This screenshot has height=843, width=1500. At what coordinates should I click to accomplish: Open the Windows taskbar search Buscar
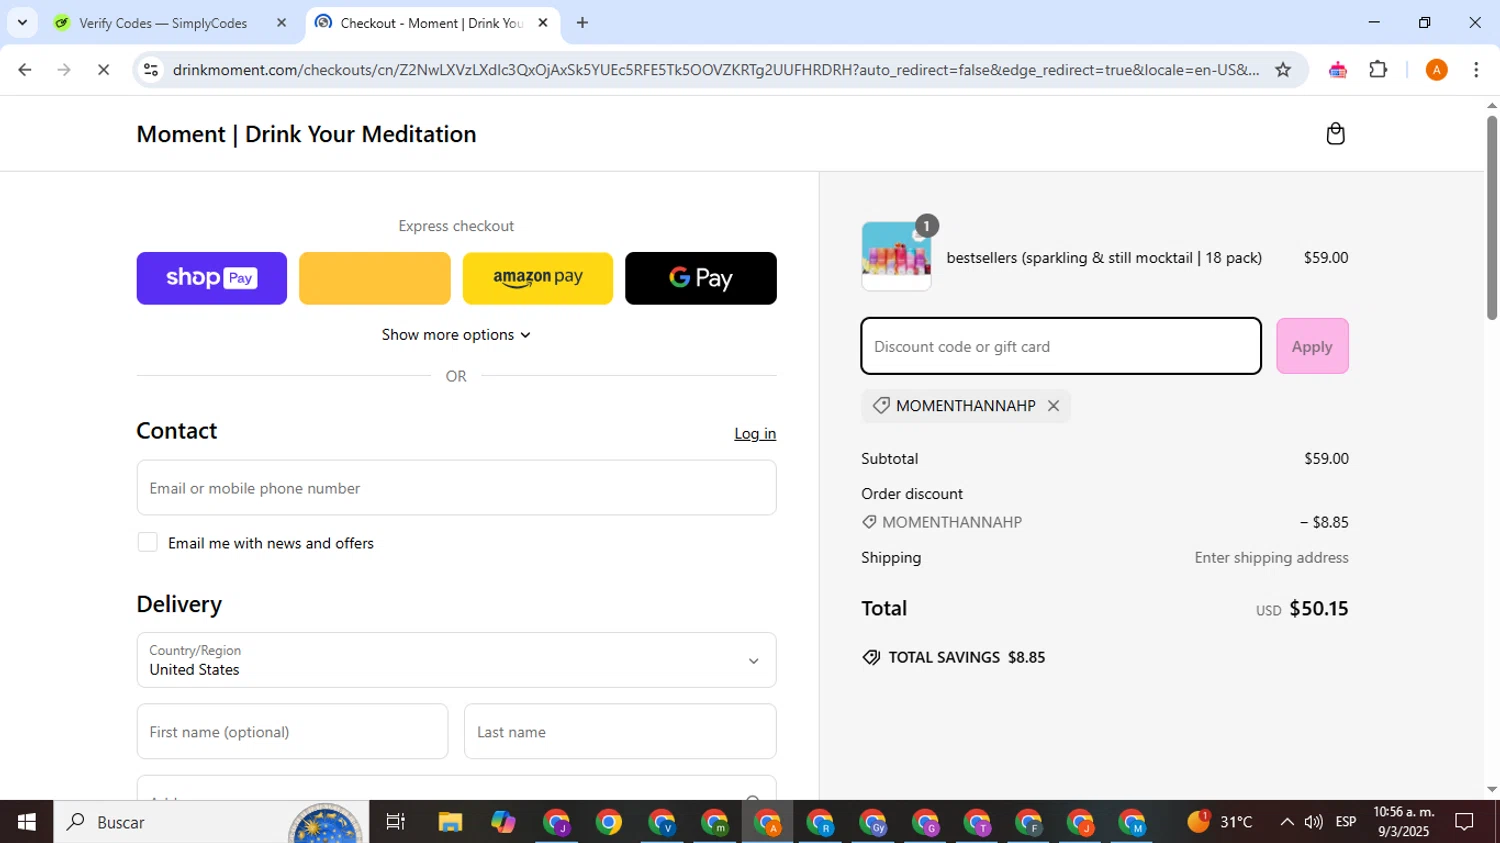point(210,822)
